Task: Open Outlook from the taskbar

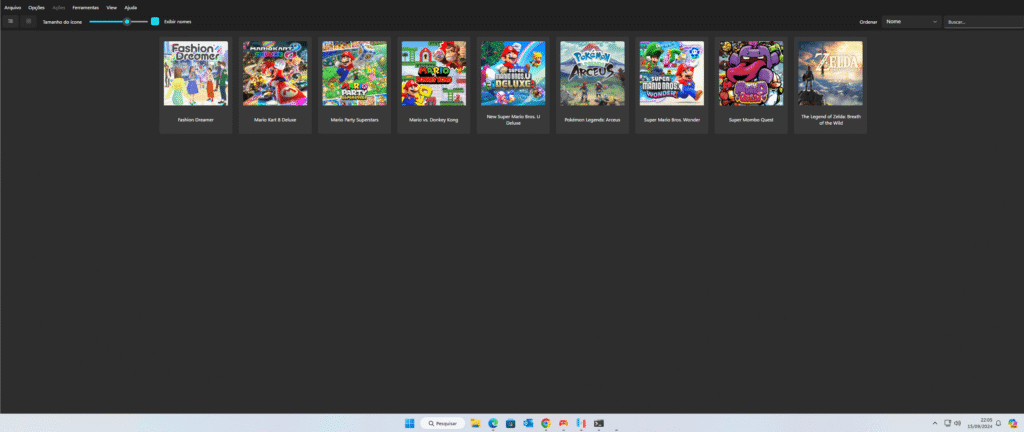Action: click(x=528, y=423)
